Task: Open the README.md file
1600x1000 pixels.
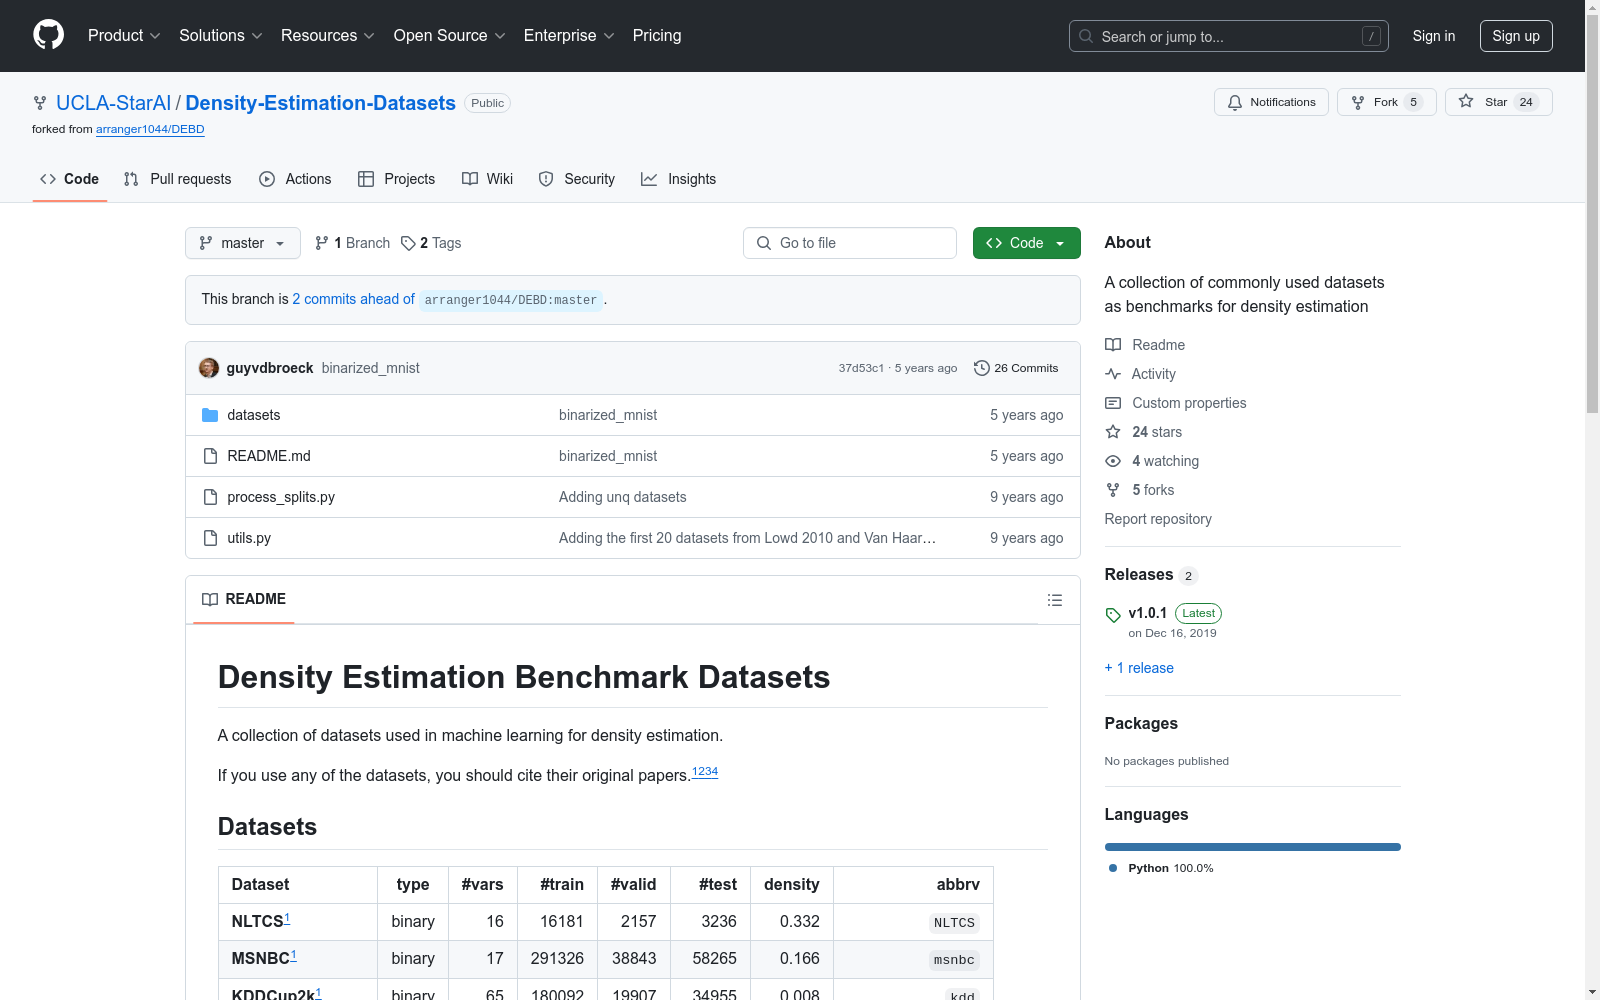Action: click(x=269, y=456)
